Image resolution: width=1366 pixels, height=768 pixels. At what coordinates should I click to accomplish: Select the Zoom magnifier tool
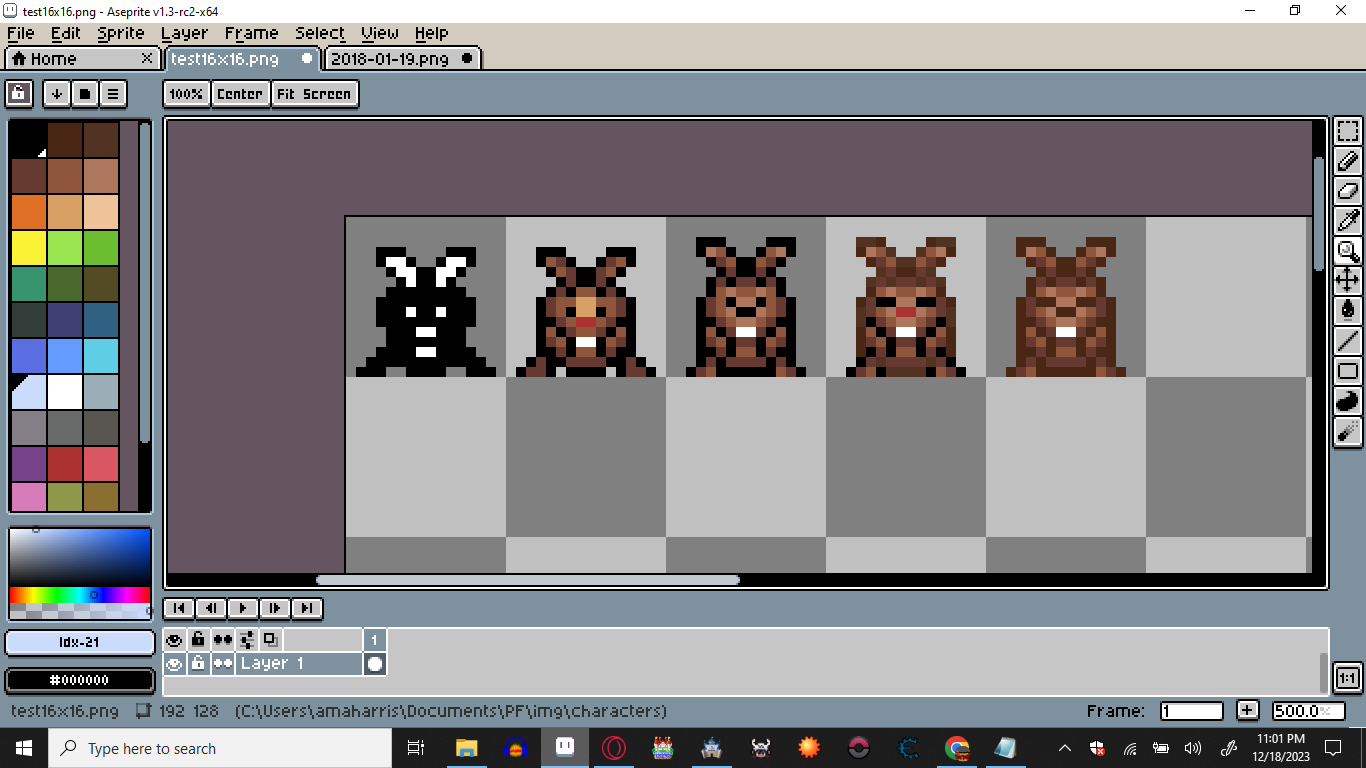pos(1347,251)
